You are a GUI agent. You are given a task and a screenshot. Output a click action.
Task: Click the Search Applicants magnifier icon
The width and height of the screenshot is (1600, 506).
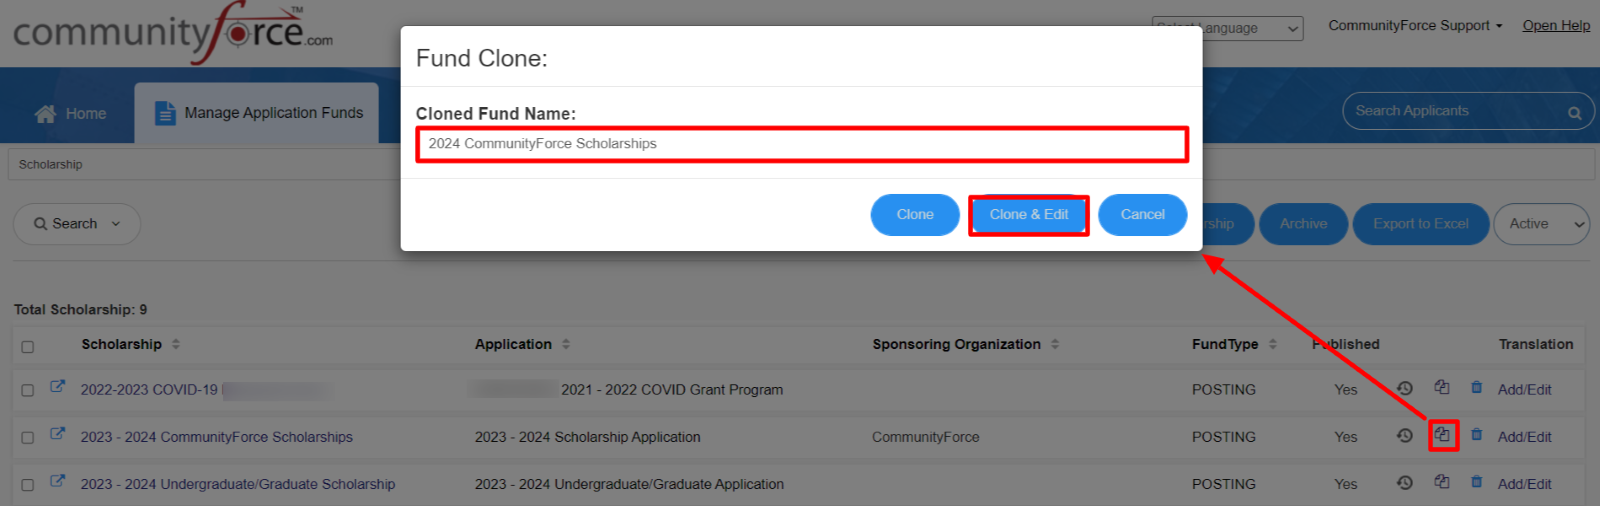[x=1574, y=113]
